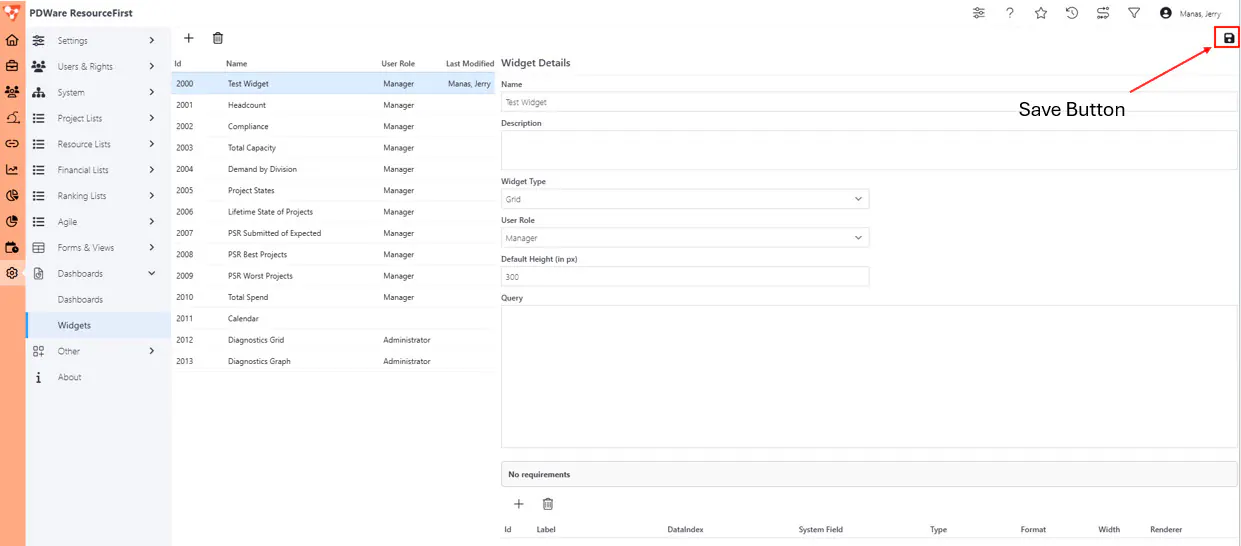Click the link chain icon in sidebar
1241x546 pixels.
pyautogui.click(x=12, y=144)
